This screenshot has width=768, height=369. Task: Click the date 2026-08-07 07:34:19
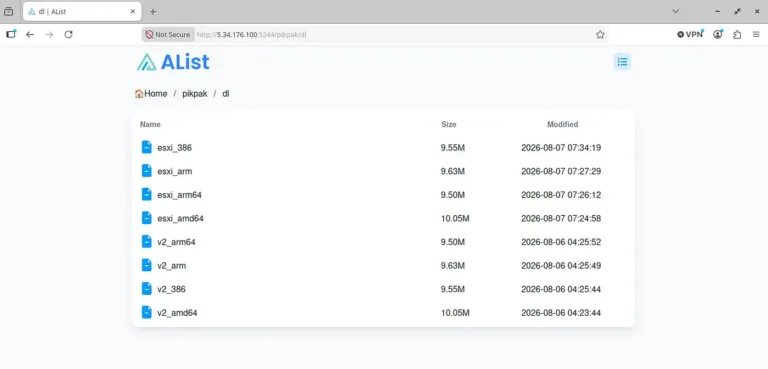coord(561,148)
